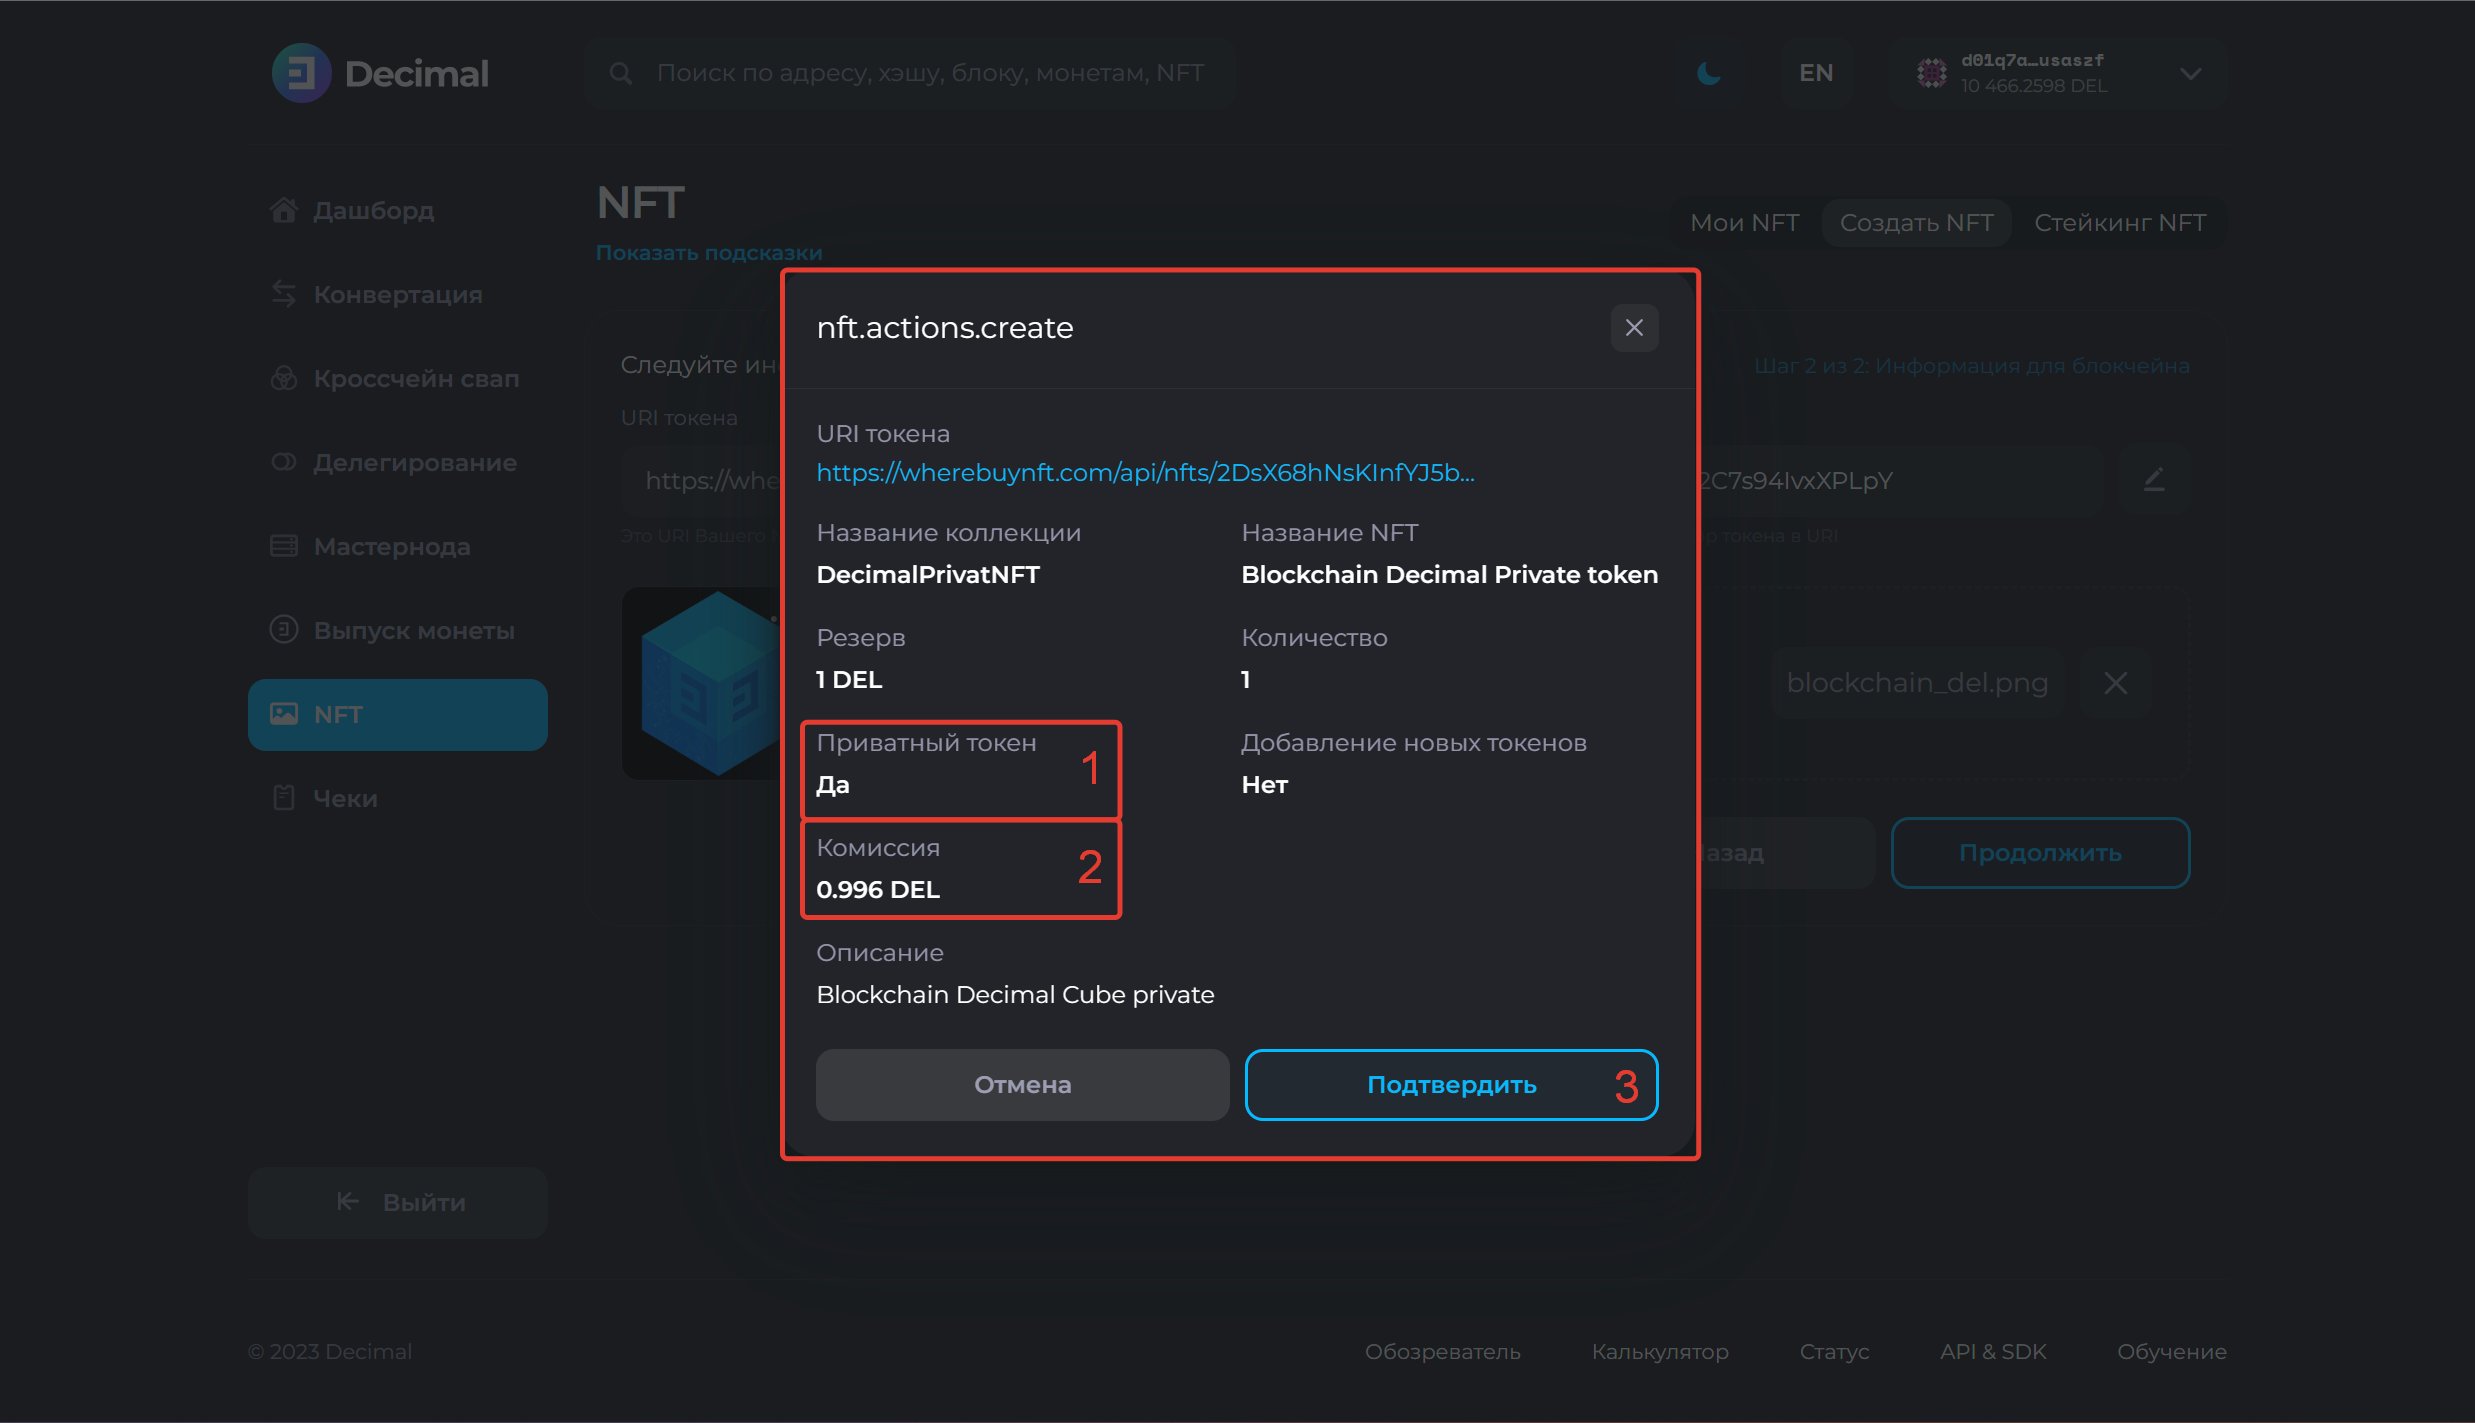Switch to the Мои NFT tab

1744,223
